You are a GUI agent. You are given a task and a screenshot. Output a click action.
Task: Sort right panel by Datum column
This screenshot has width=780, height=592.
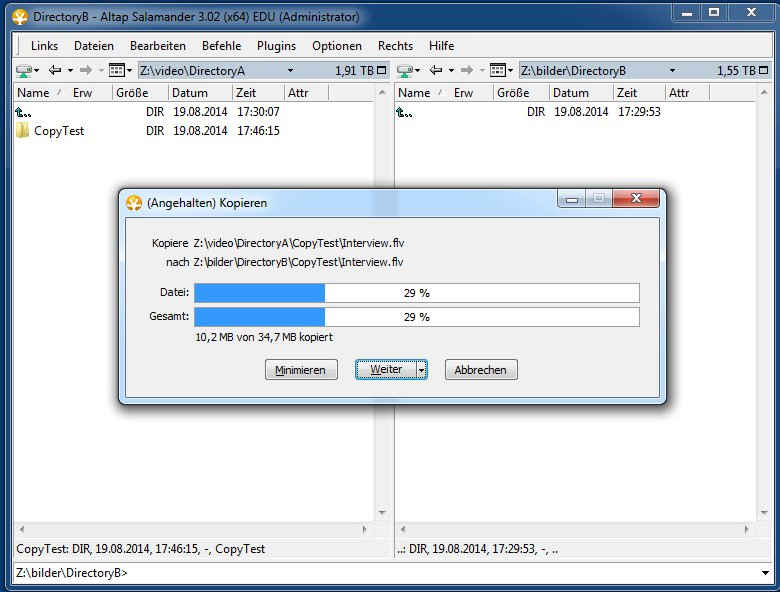point(581,93)
